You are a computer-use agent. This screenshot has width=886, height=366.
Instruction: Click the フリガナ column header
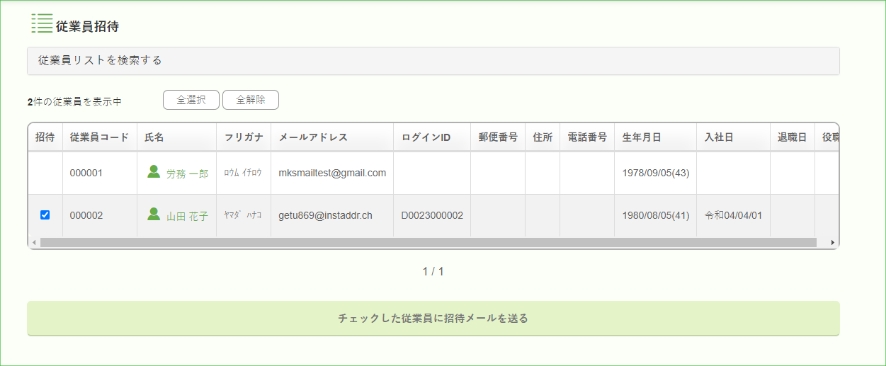pos(244,137)
